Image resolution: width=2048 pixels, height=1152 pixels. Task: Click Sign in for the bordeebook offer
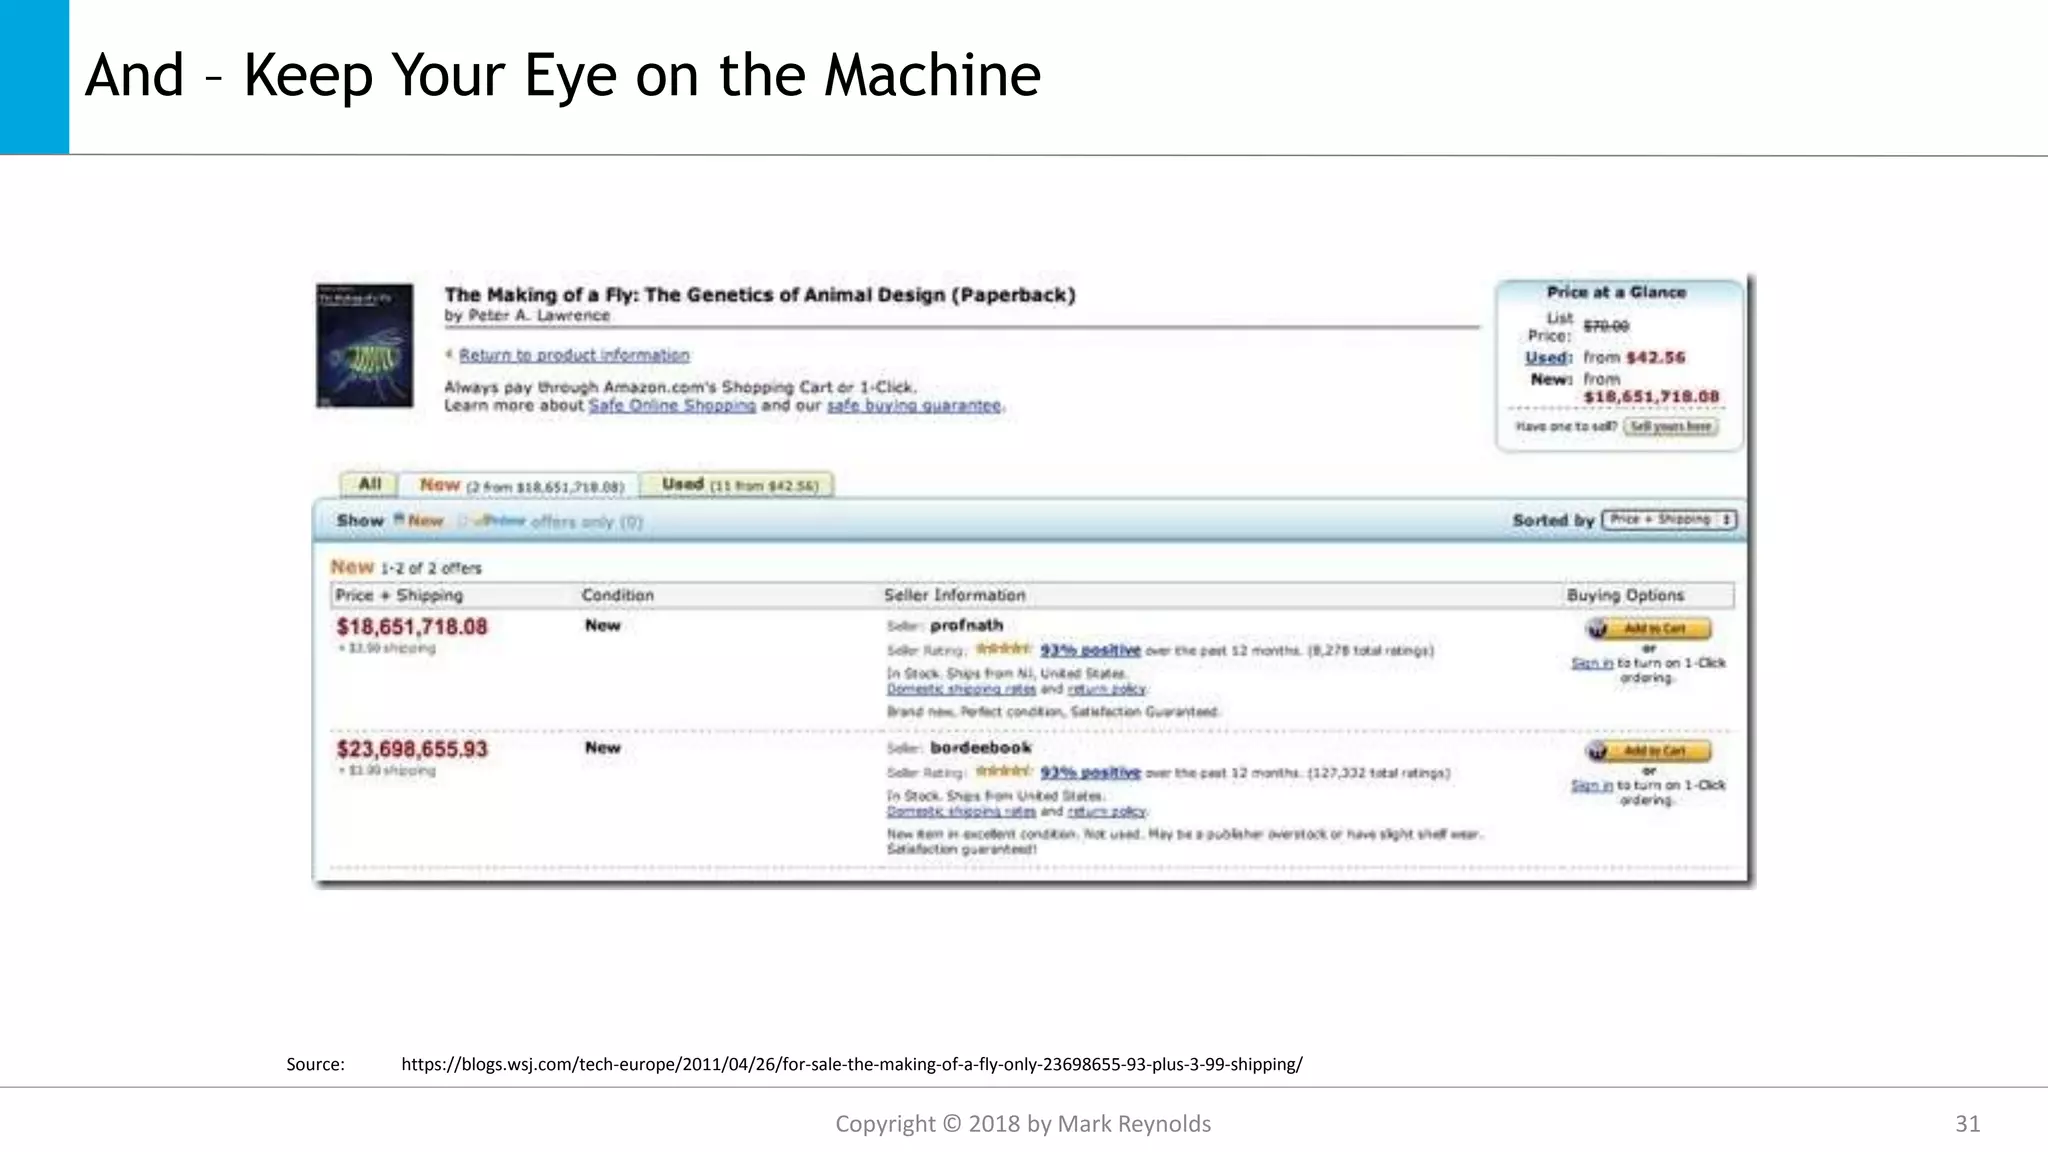click(x=1591, y=785)
